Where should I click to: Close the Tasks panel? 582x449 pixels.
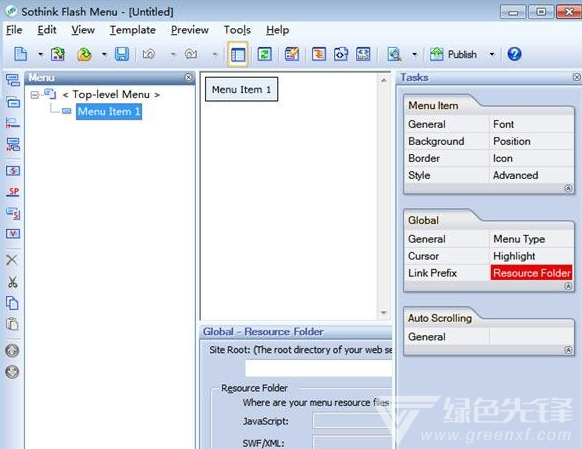coord(577,77)
